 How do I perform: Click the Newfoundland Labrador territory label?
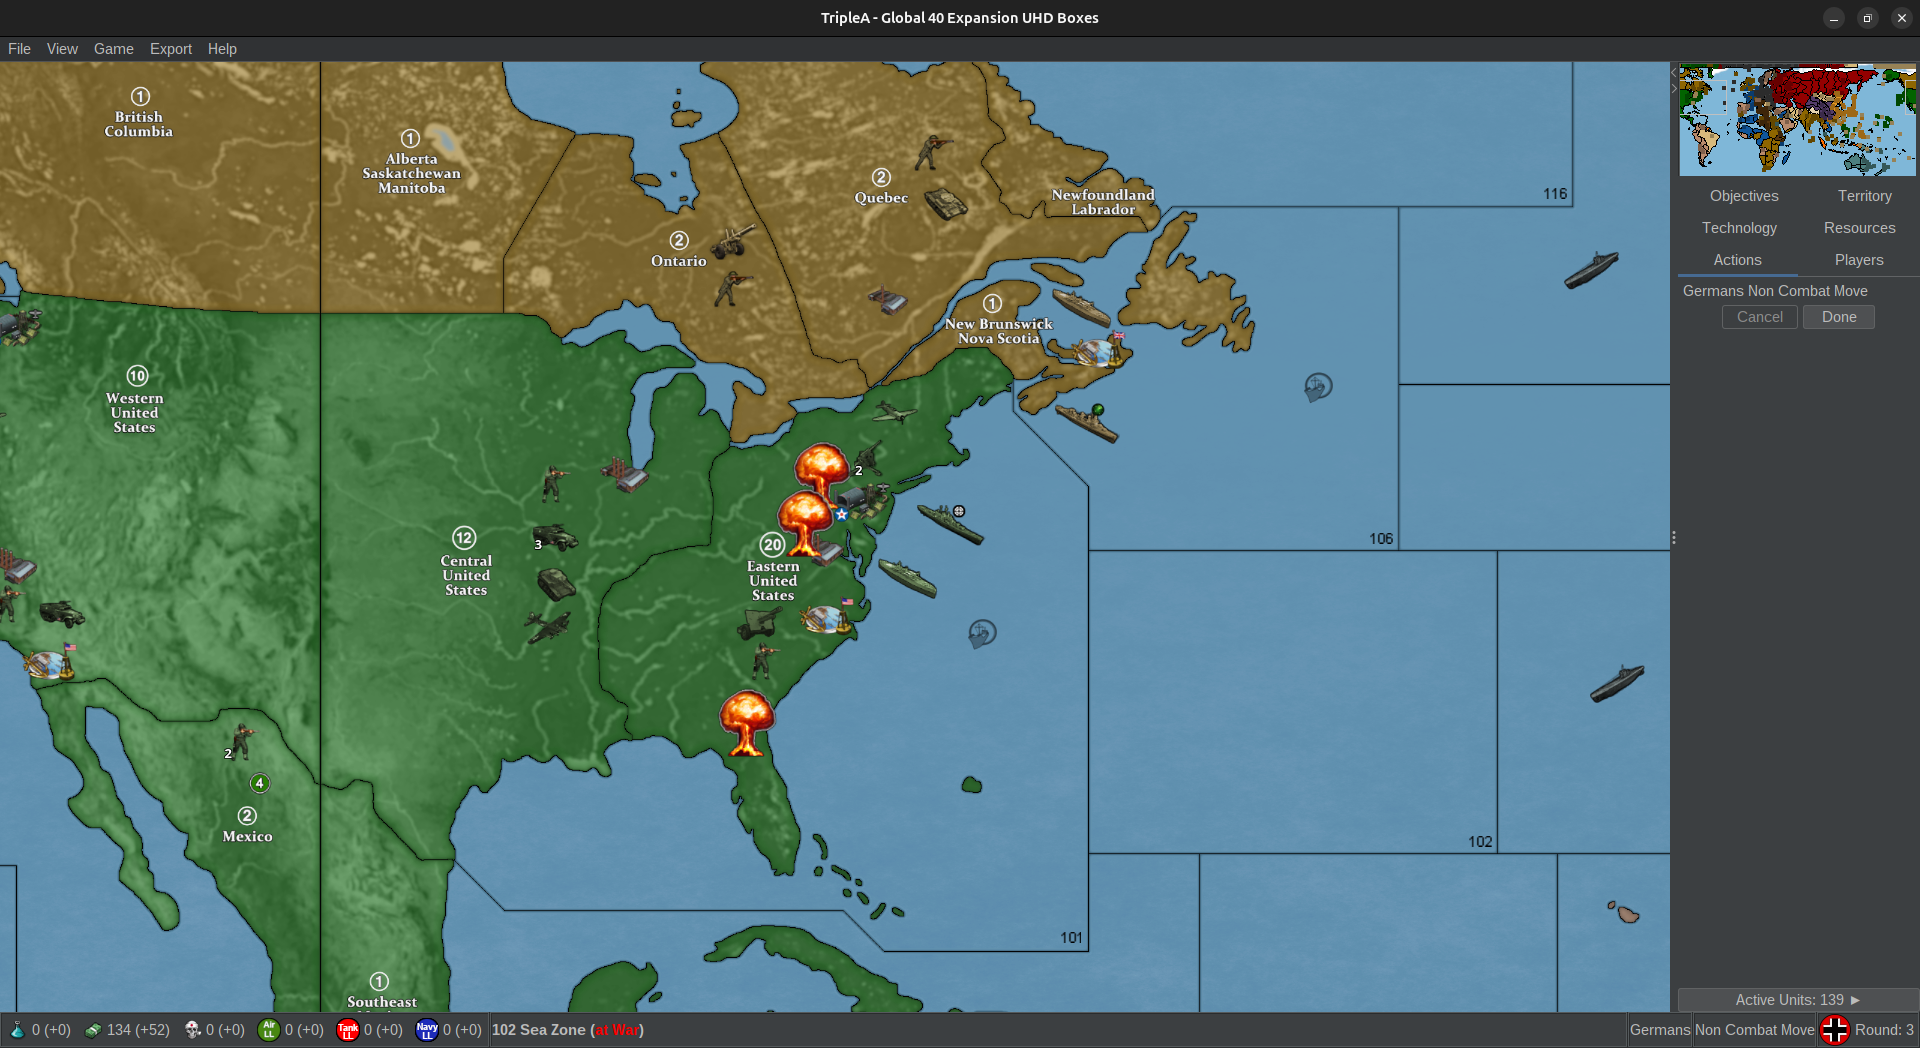[1103, 202]
